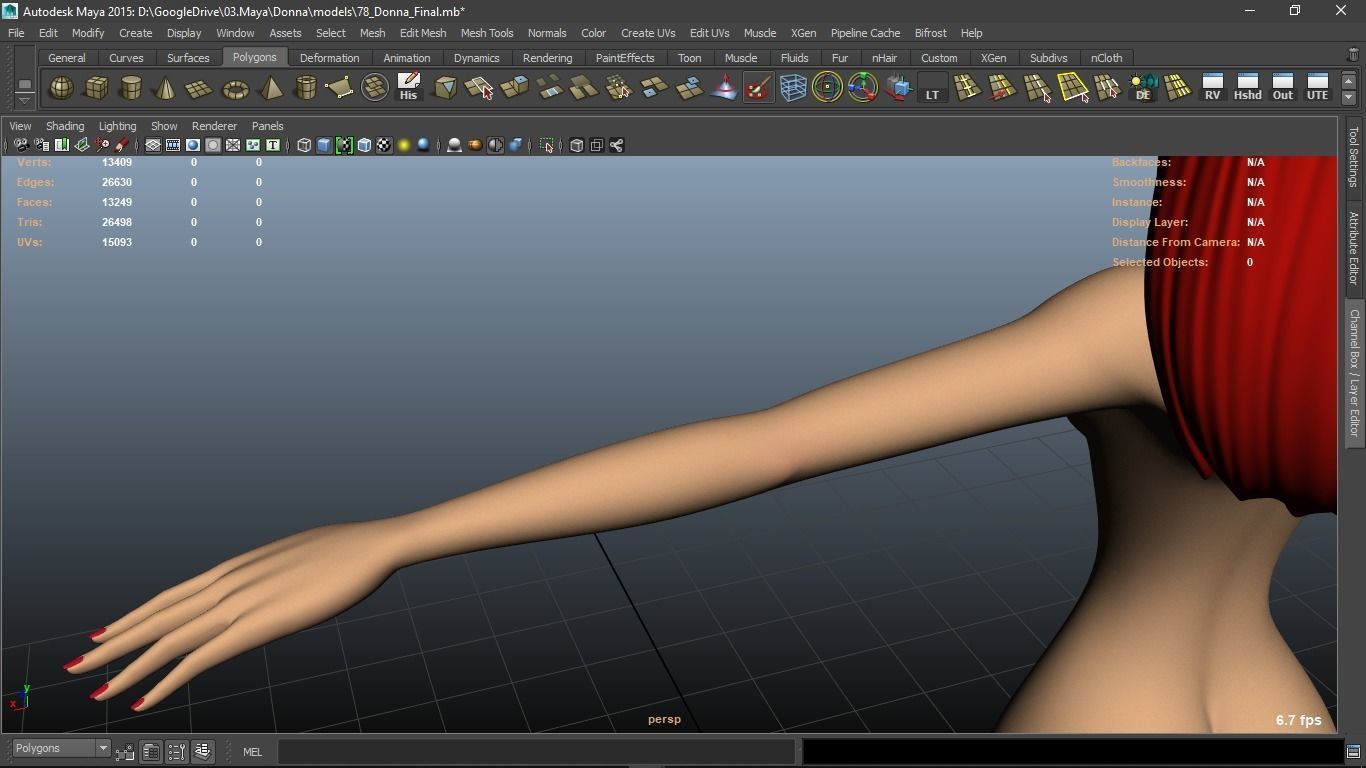1366x768 pixels.
Task: Switch to the nCloth shelf tab
Action: [x=1106, y=58]
